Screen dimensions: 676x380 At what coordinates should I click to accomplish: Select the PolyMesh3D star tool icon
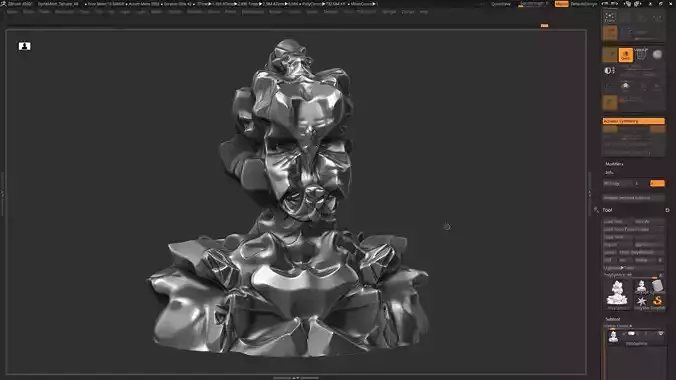pyautogui.click(x=642, y=301)
